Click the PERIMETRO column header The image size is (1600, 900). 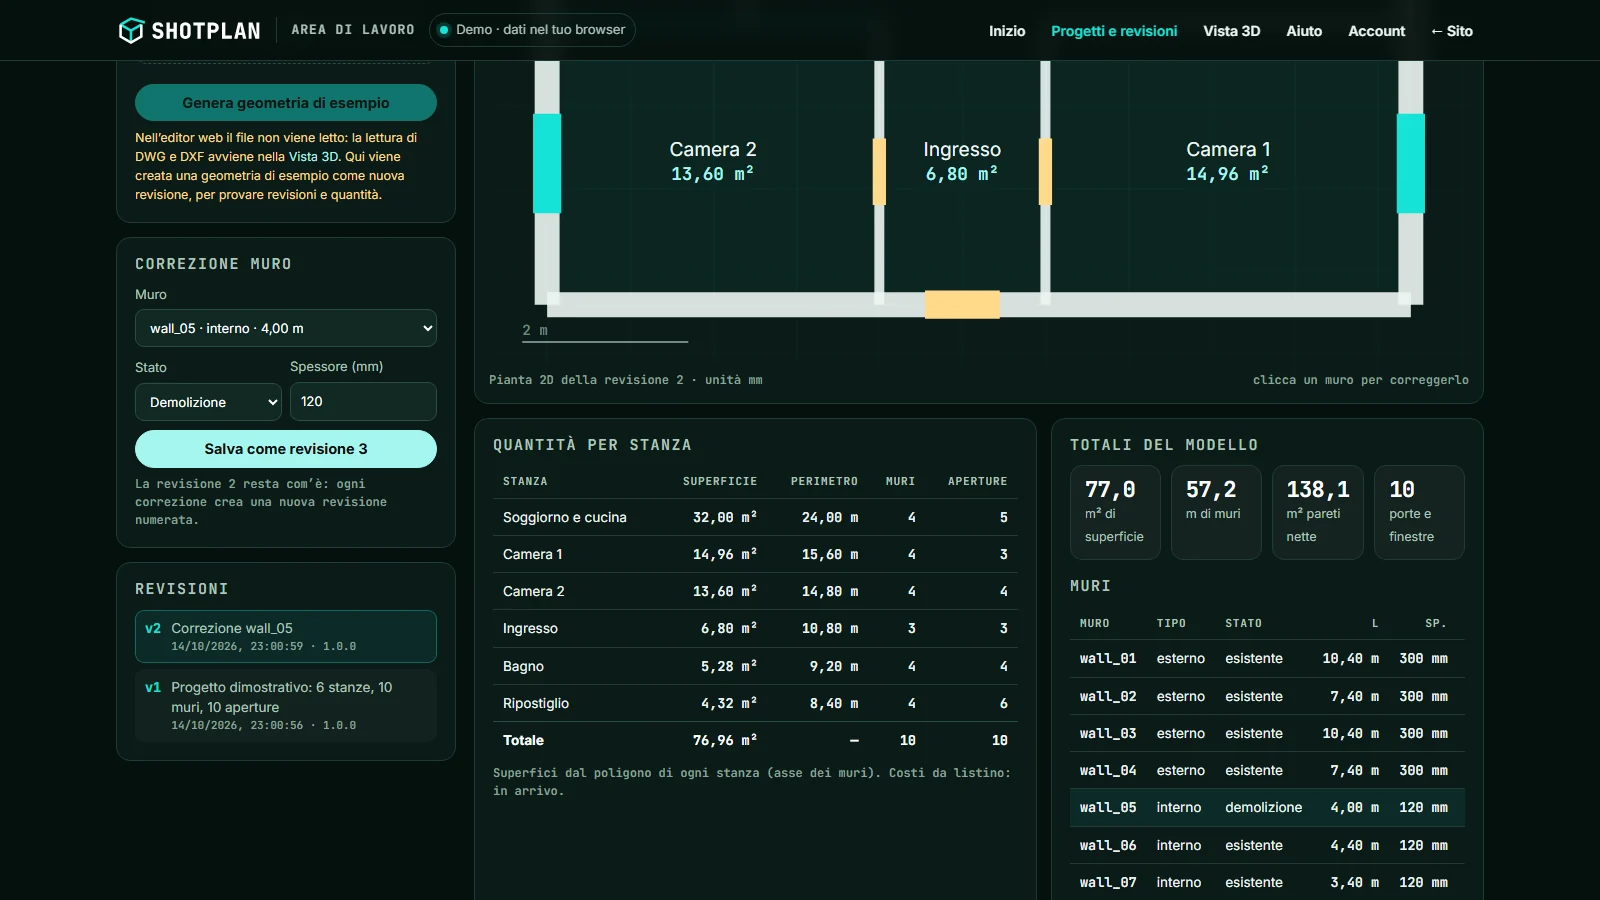[824, 481]
